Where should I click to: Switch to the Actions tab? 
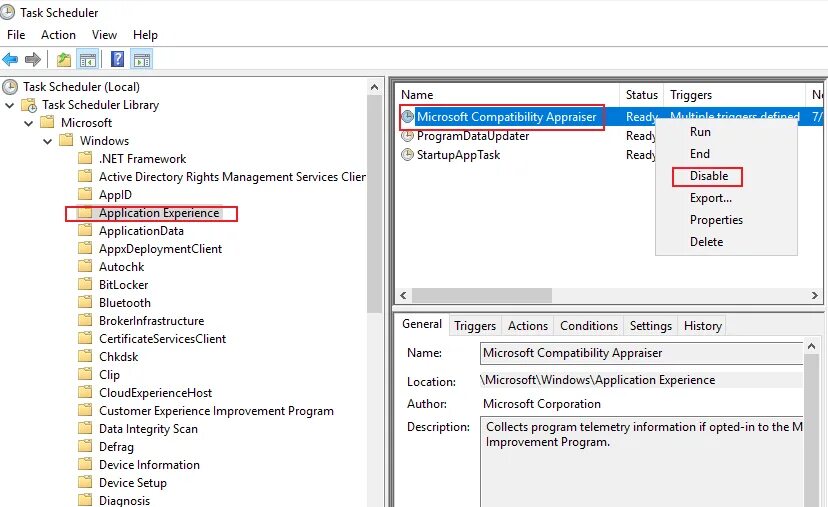pyautogui.click(x=528, y=326)
